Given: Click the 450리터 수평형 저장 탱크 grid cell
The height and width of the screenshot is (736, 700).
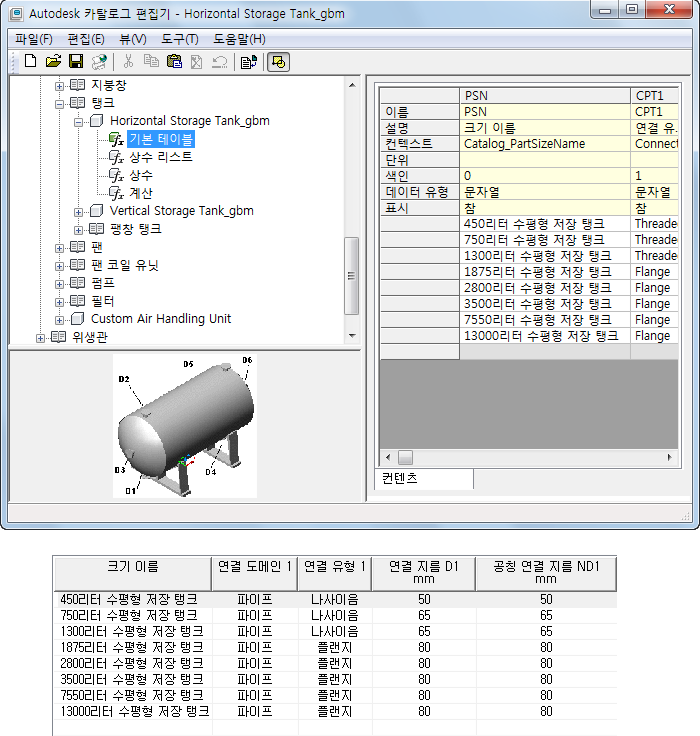Looking at the screenshot, I should [x=545, y=224].
